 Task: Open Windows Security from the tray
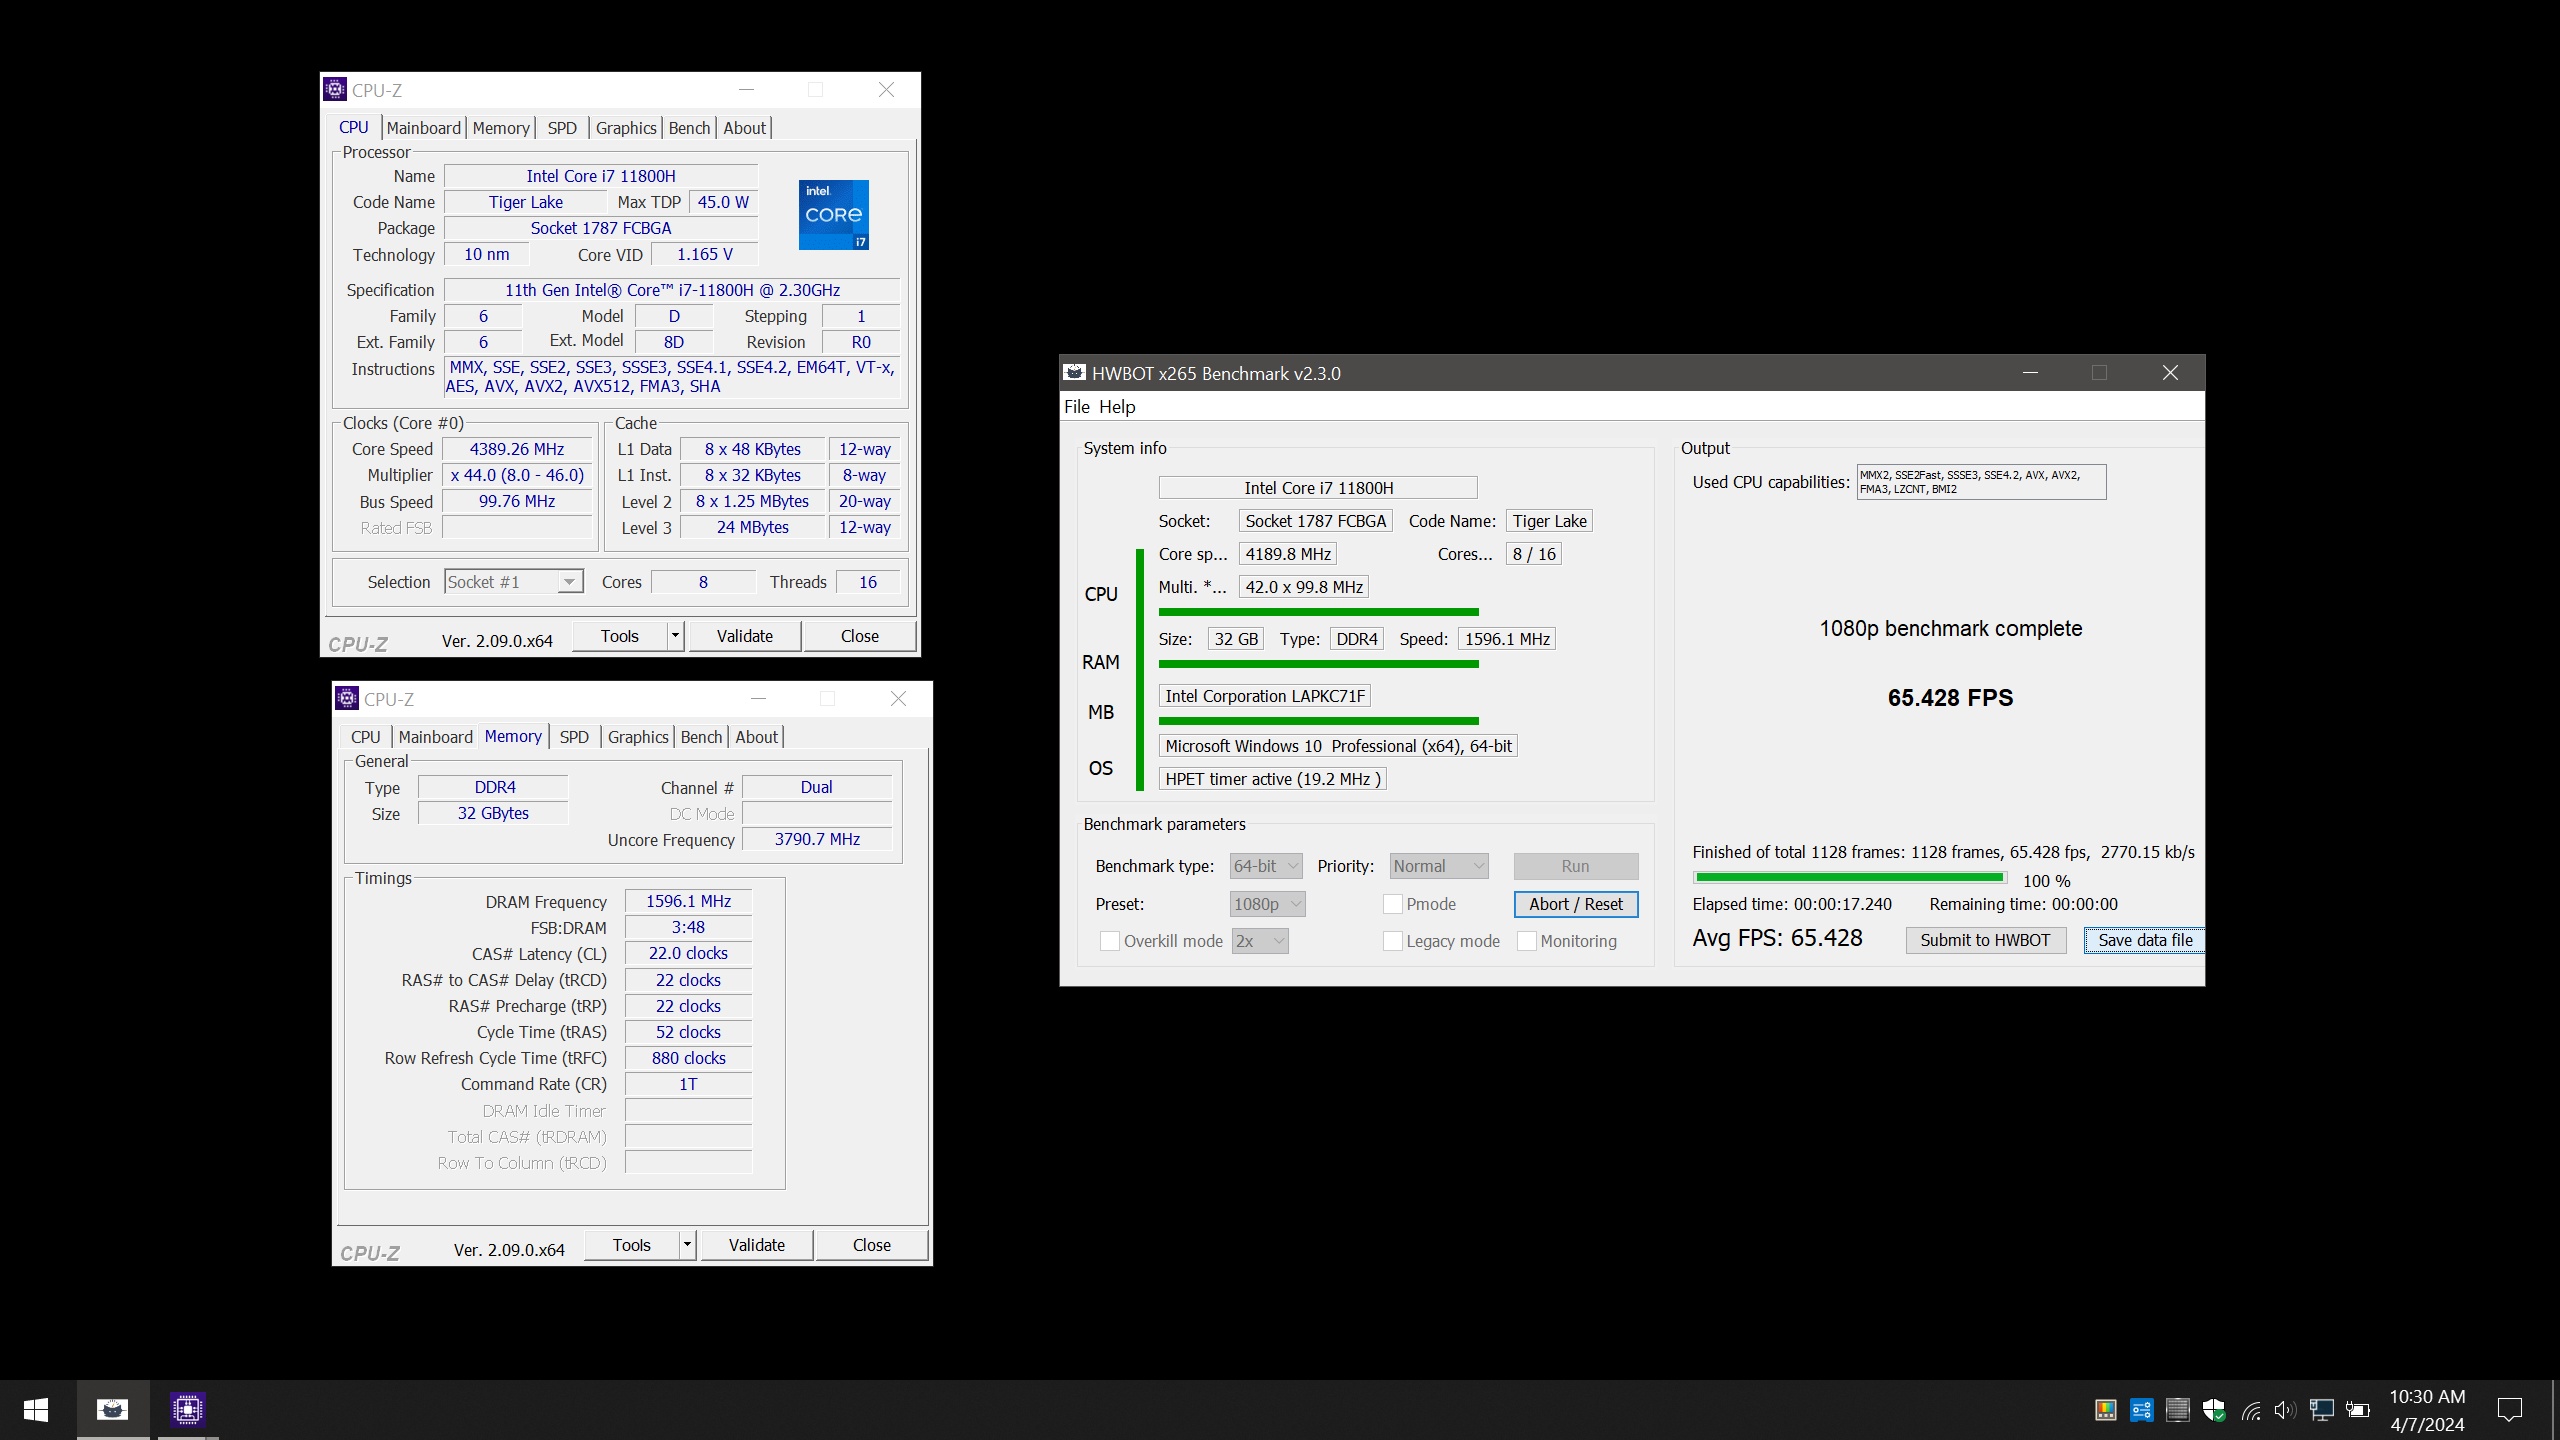2214,1410
